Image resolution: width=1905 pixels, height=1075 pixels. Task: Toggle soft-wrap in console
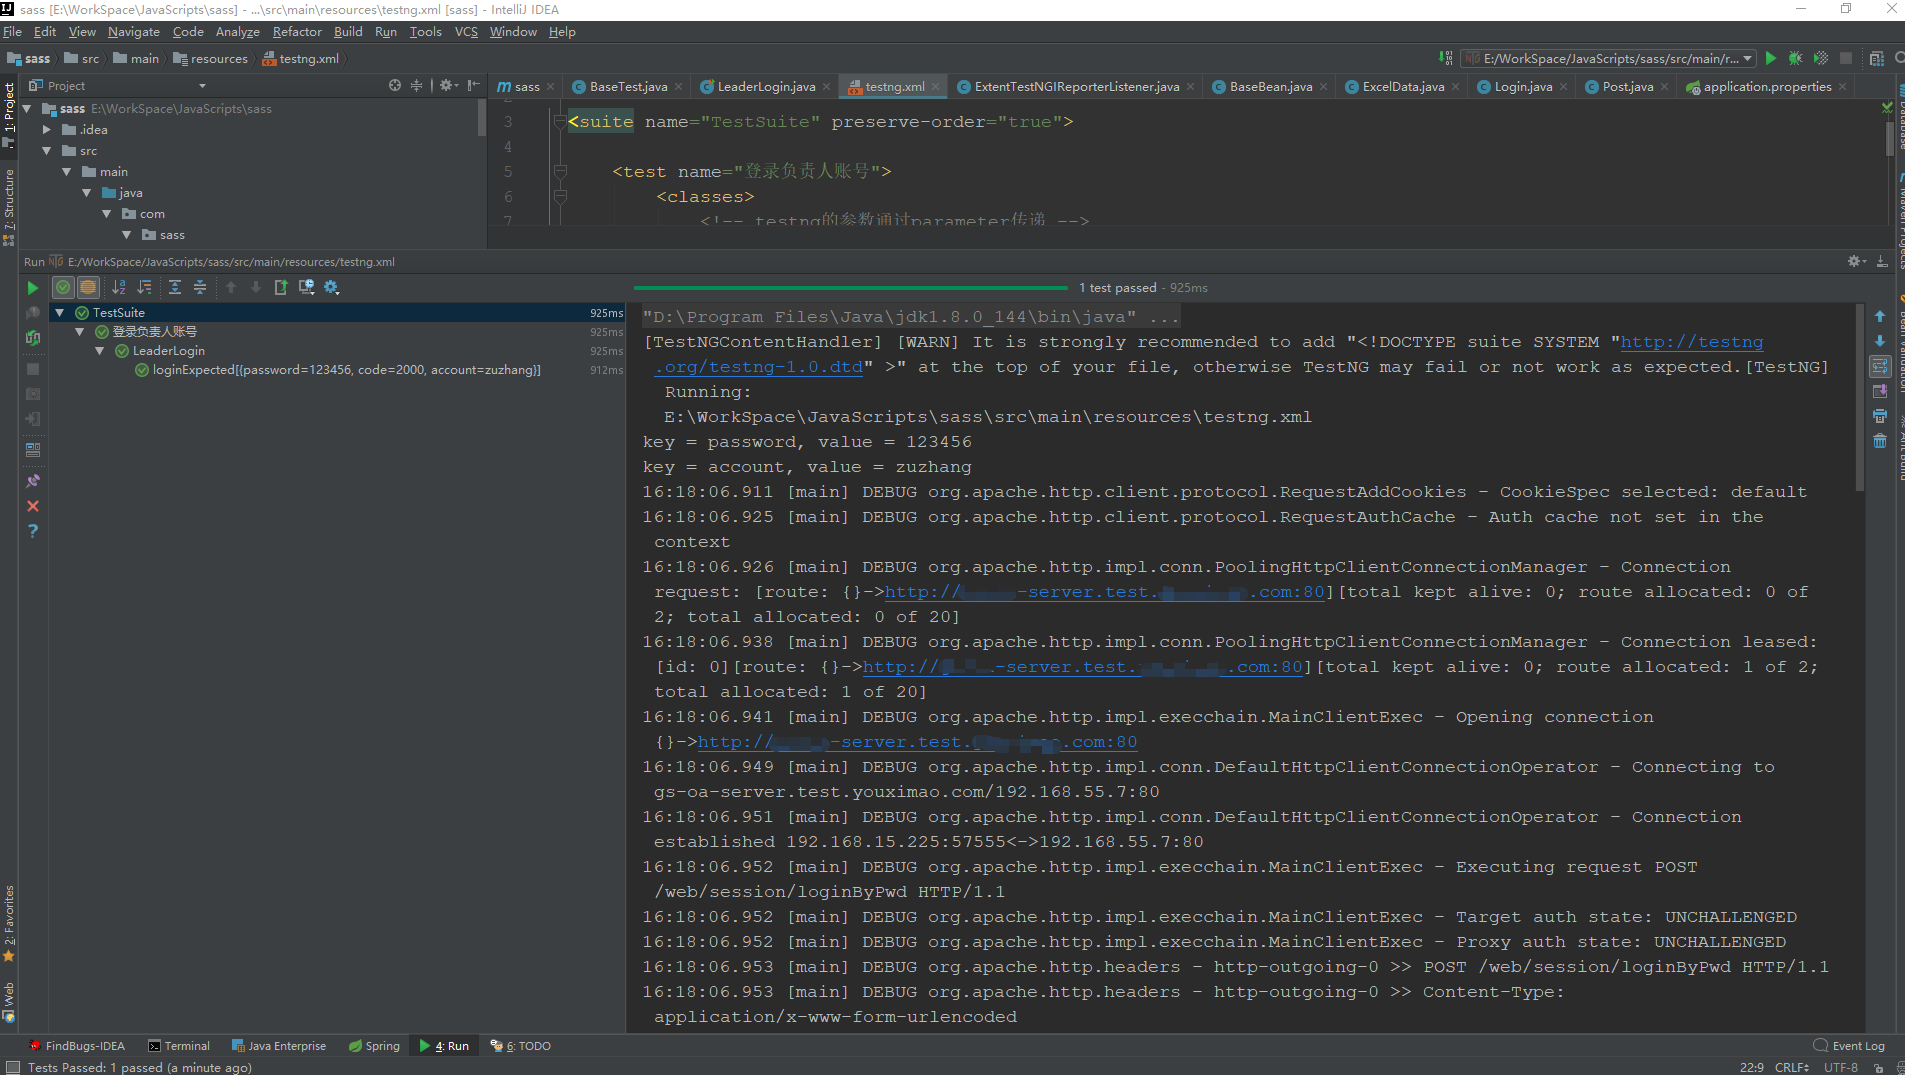coord(1880,366)
